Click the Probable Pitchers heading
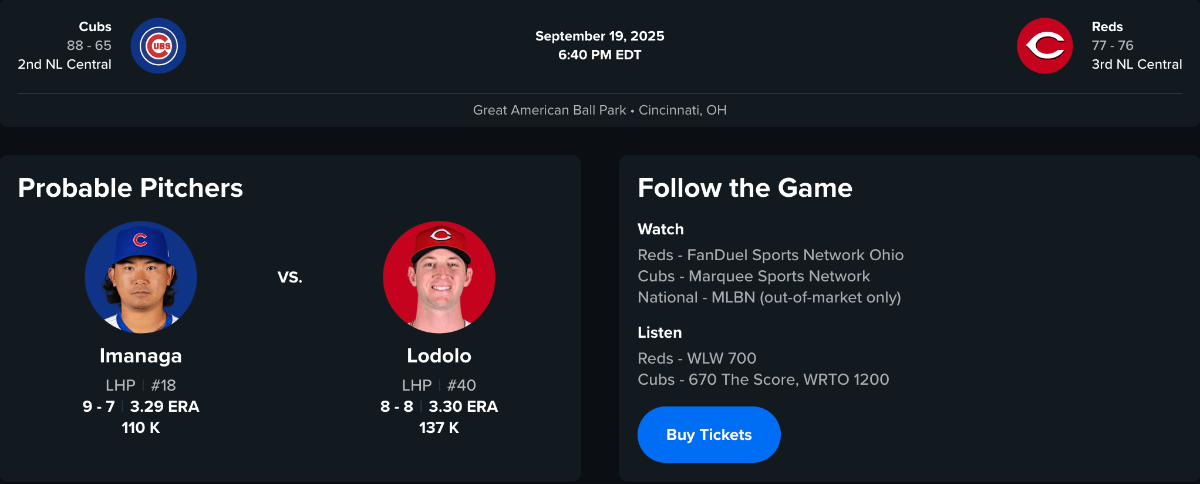The image size is (1200, 484). click(130, 188)
